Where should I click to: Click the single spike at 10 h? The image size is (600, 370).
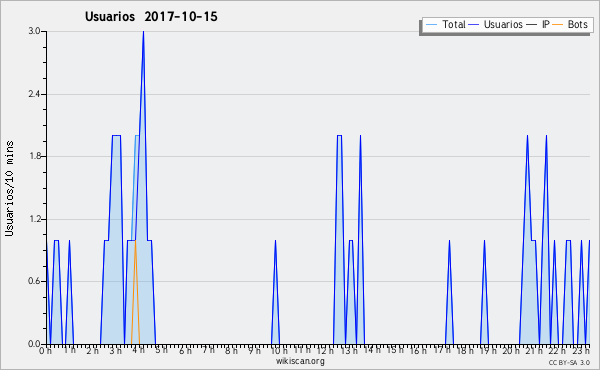coord(275,292)
